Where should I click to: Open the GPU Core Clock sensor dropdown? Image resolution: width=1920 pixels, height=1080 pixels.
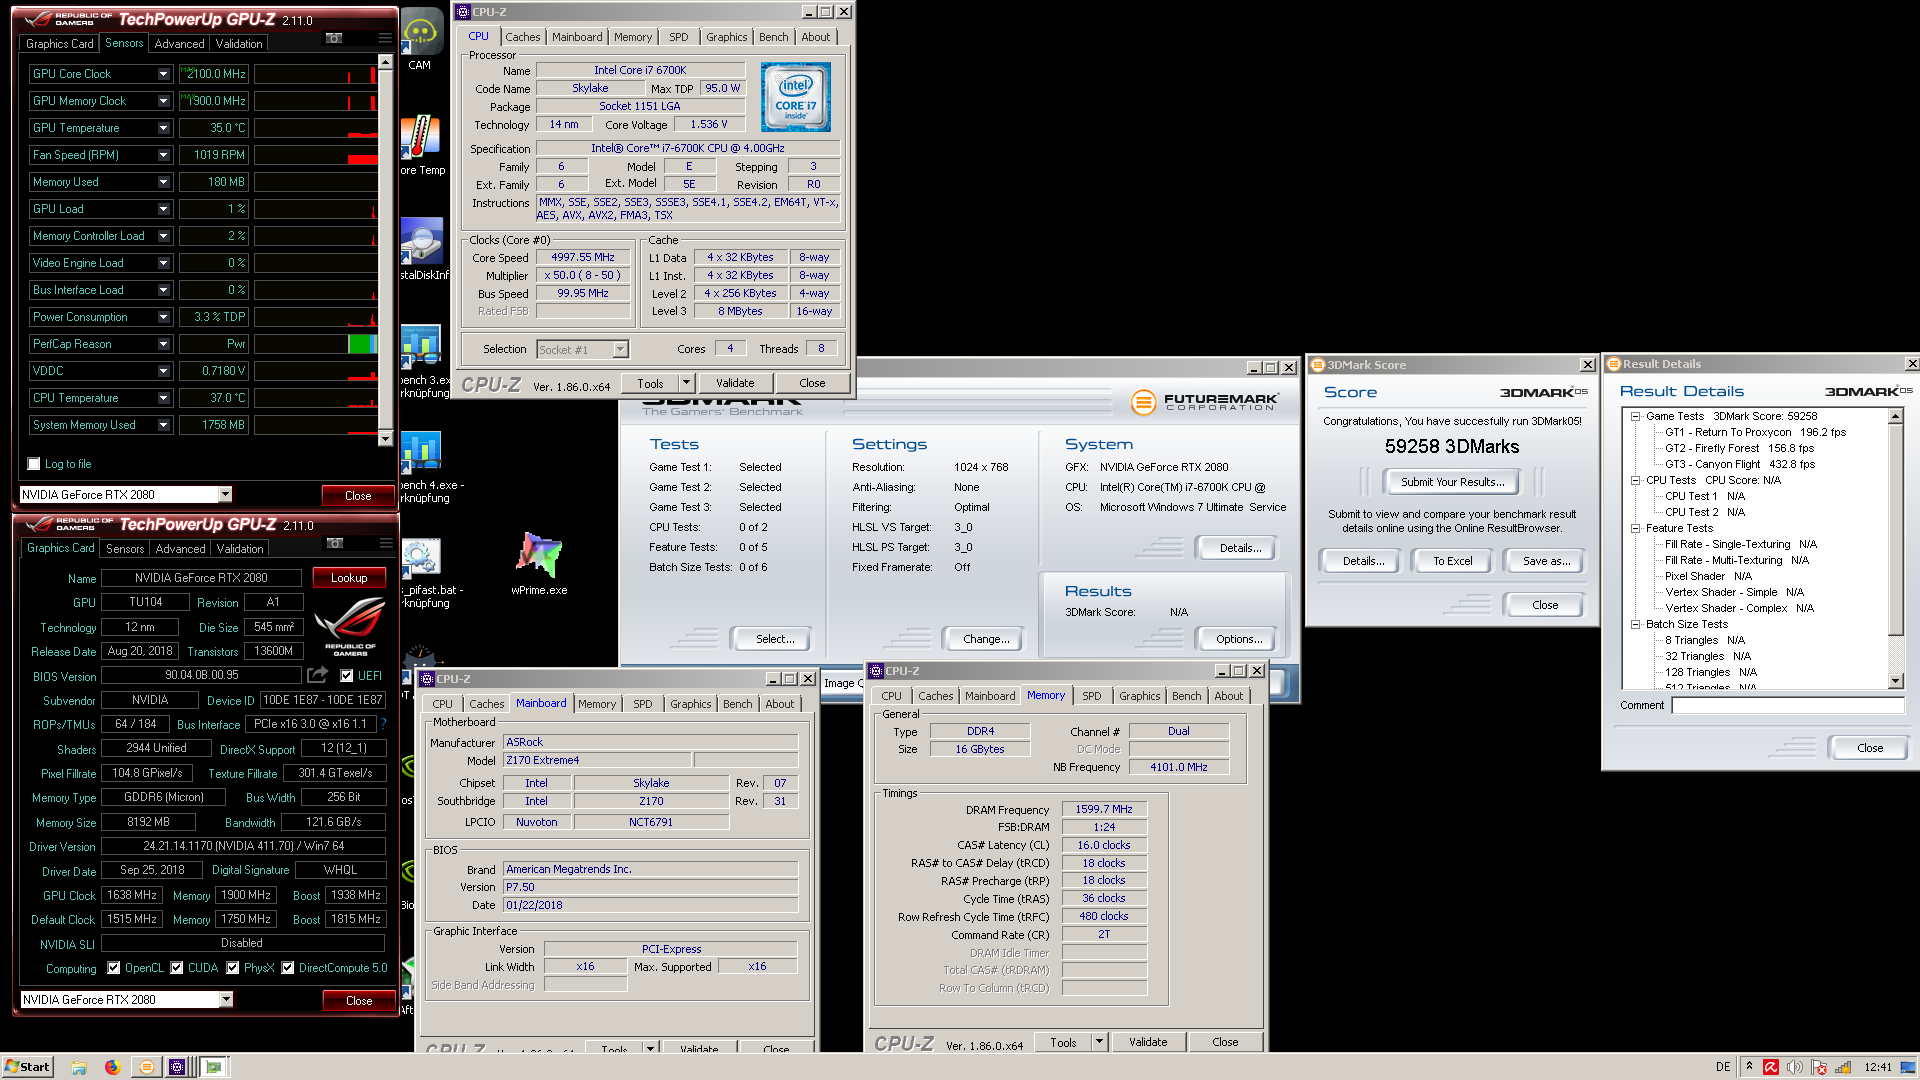pyautogui.click(x=163, y=74)
